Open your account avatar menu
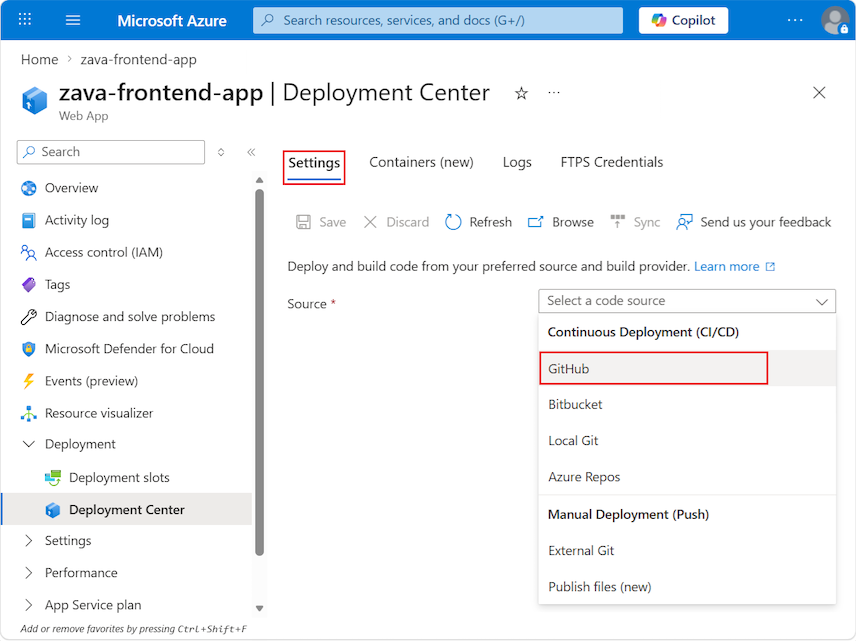 835,20
